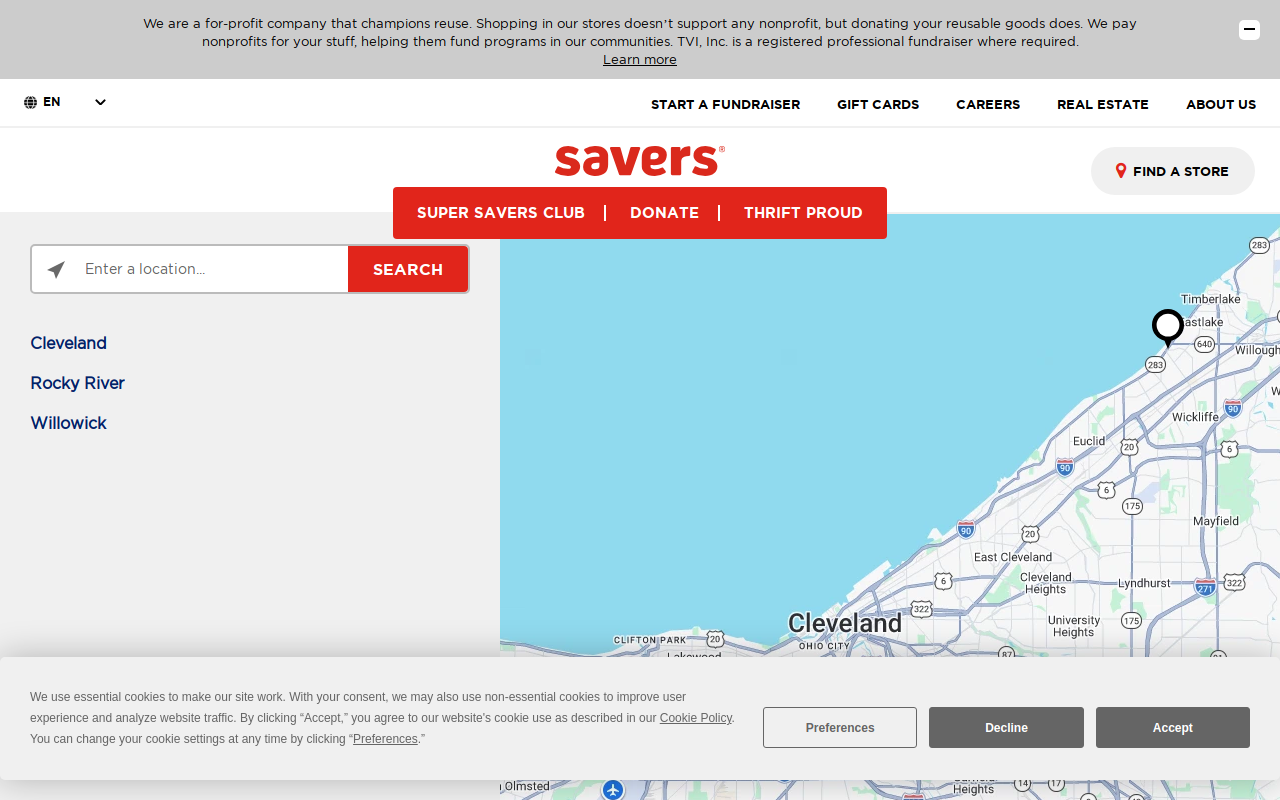Open the Cookie Policy link
Screen dimensions: 1280x800
click(696, 718)
